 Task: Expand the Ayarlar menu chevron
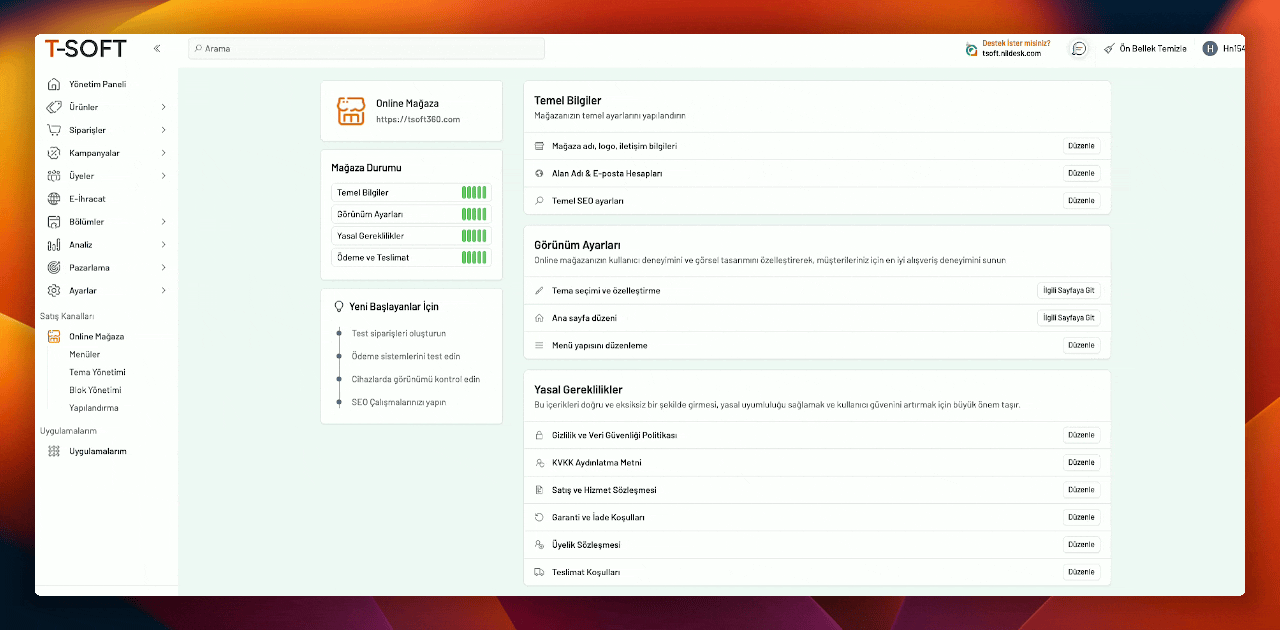163,291
